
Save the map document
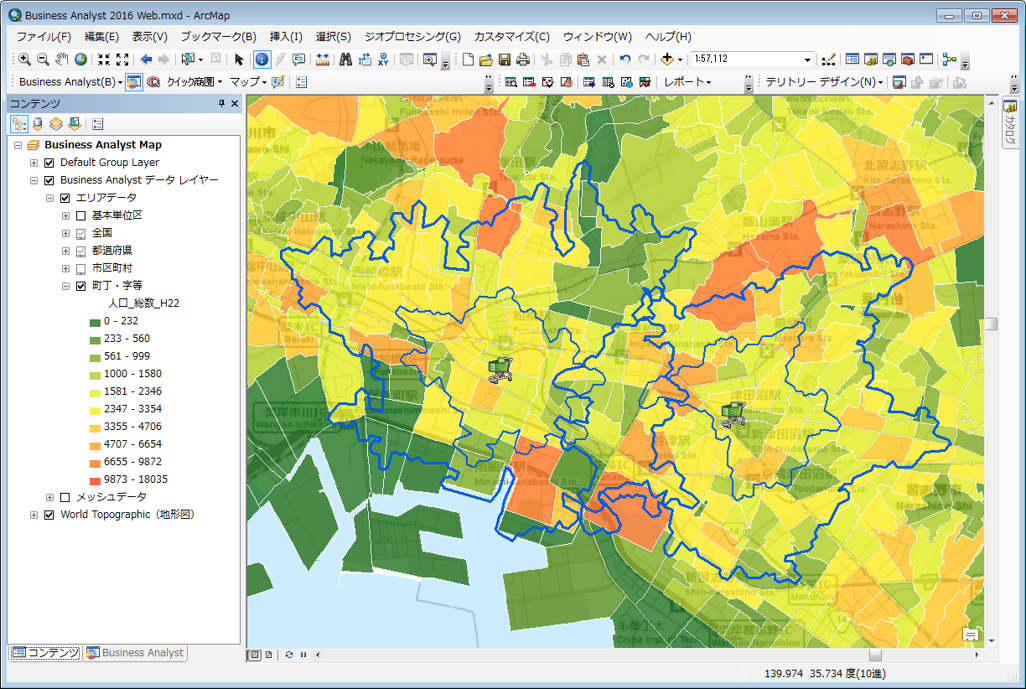coord(504,60)
